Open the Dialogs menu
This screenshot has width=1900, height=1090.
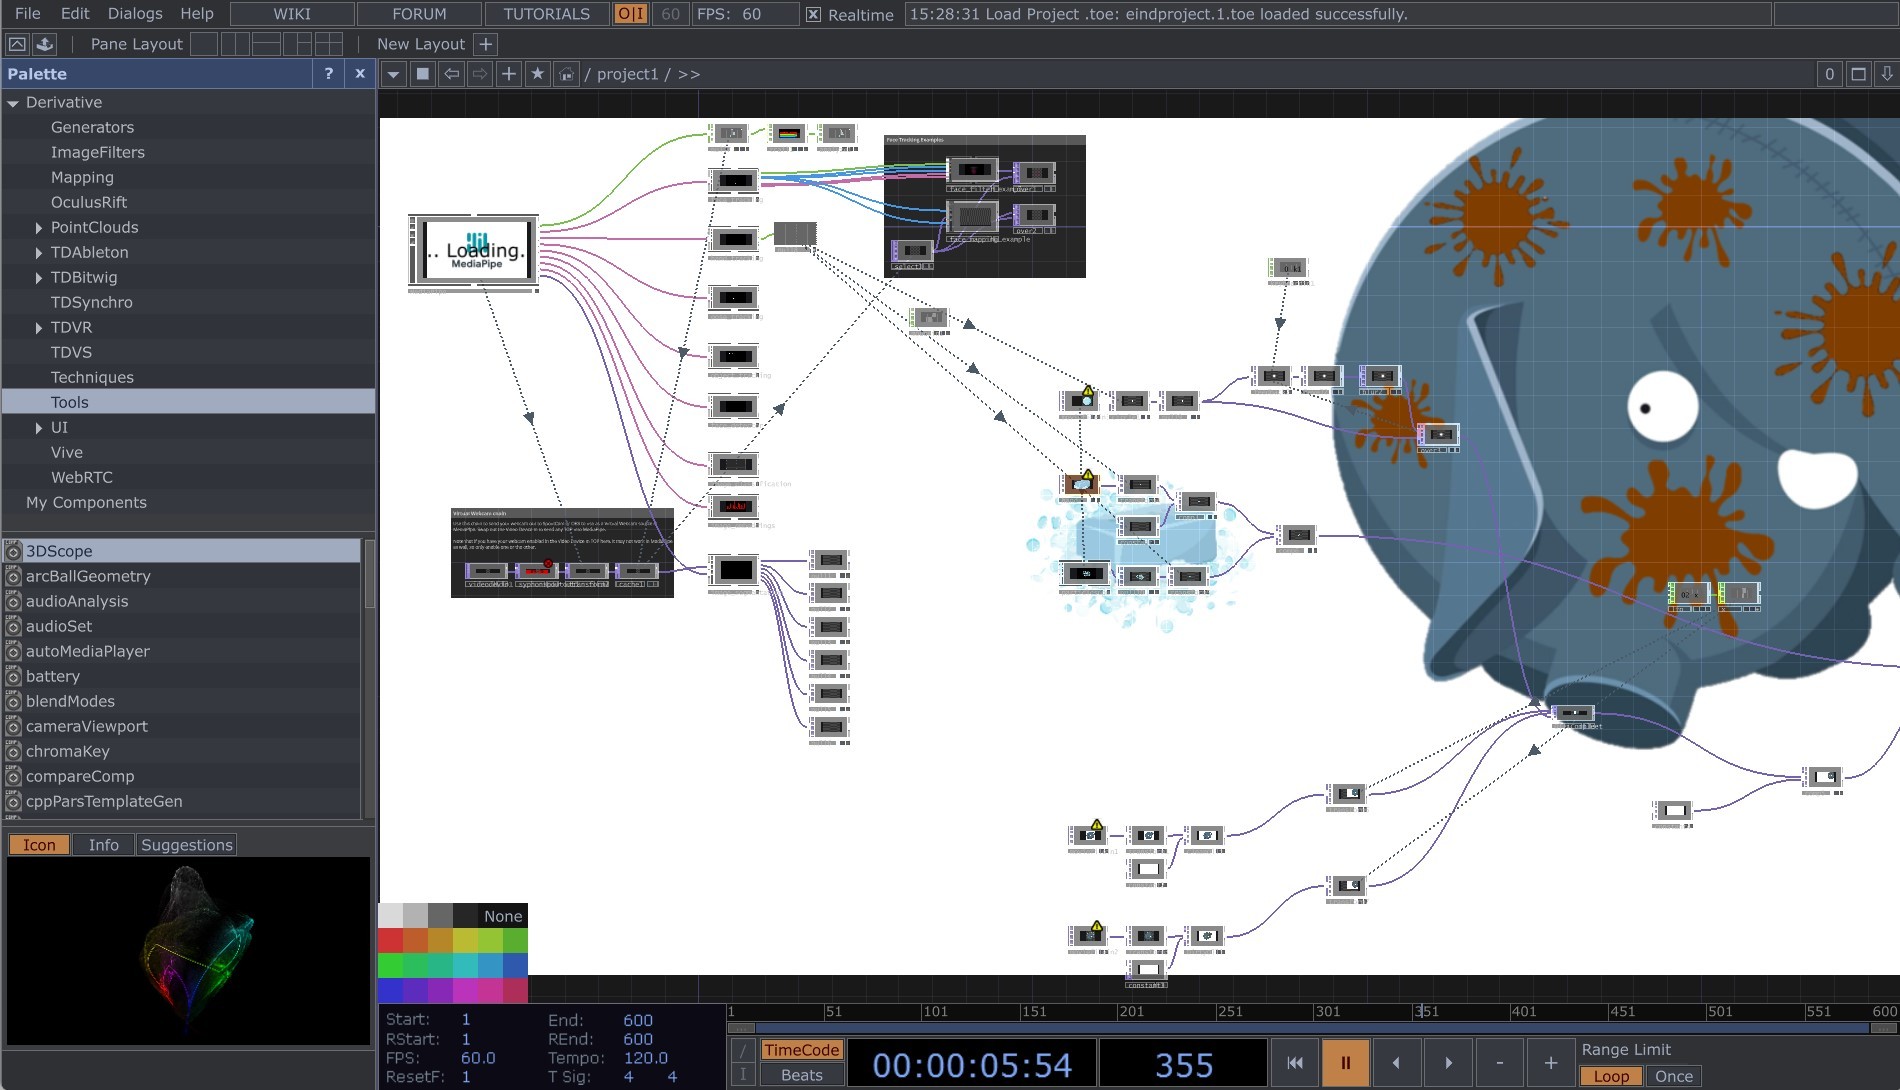(x=135, y=14)
